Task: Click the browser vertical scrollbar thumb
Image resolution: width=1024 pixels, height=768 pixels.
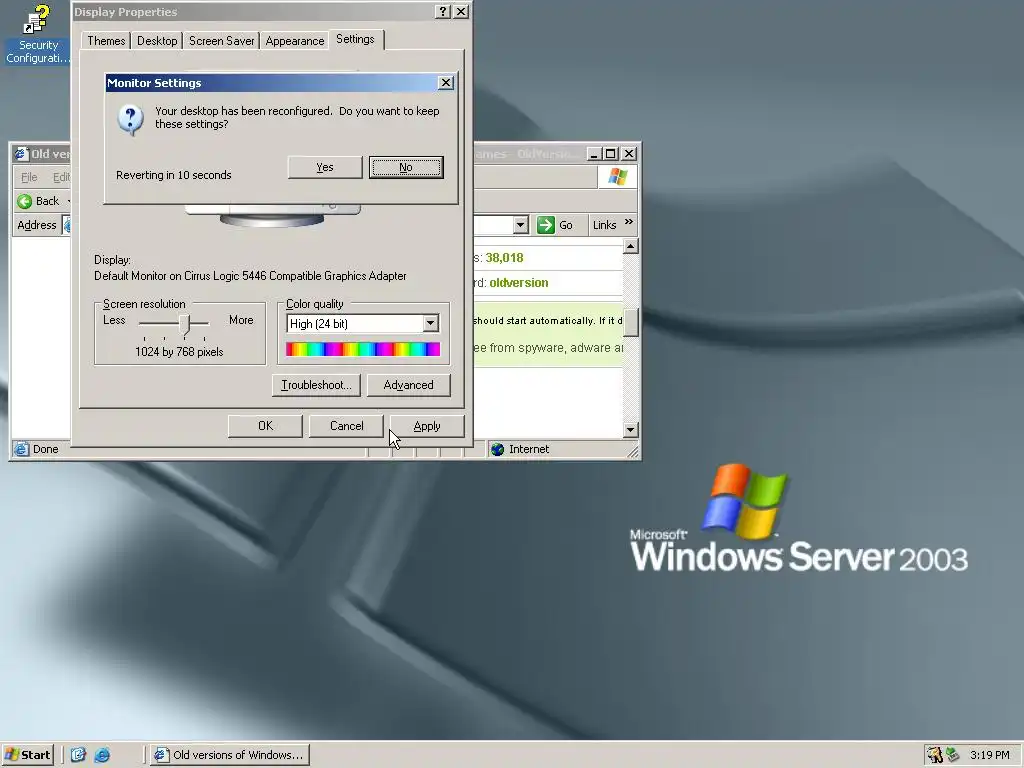Action: (630, 321)
